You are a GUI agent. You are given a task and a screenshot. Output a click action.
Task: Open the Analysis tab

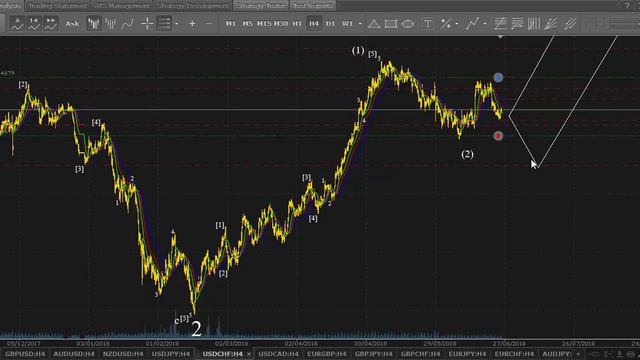click(x=11, y=5)
